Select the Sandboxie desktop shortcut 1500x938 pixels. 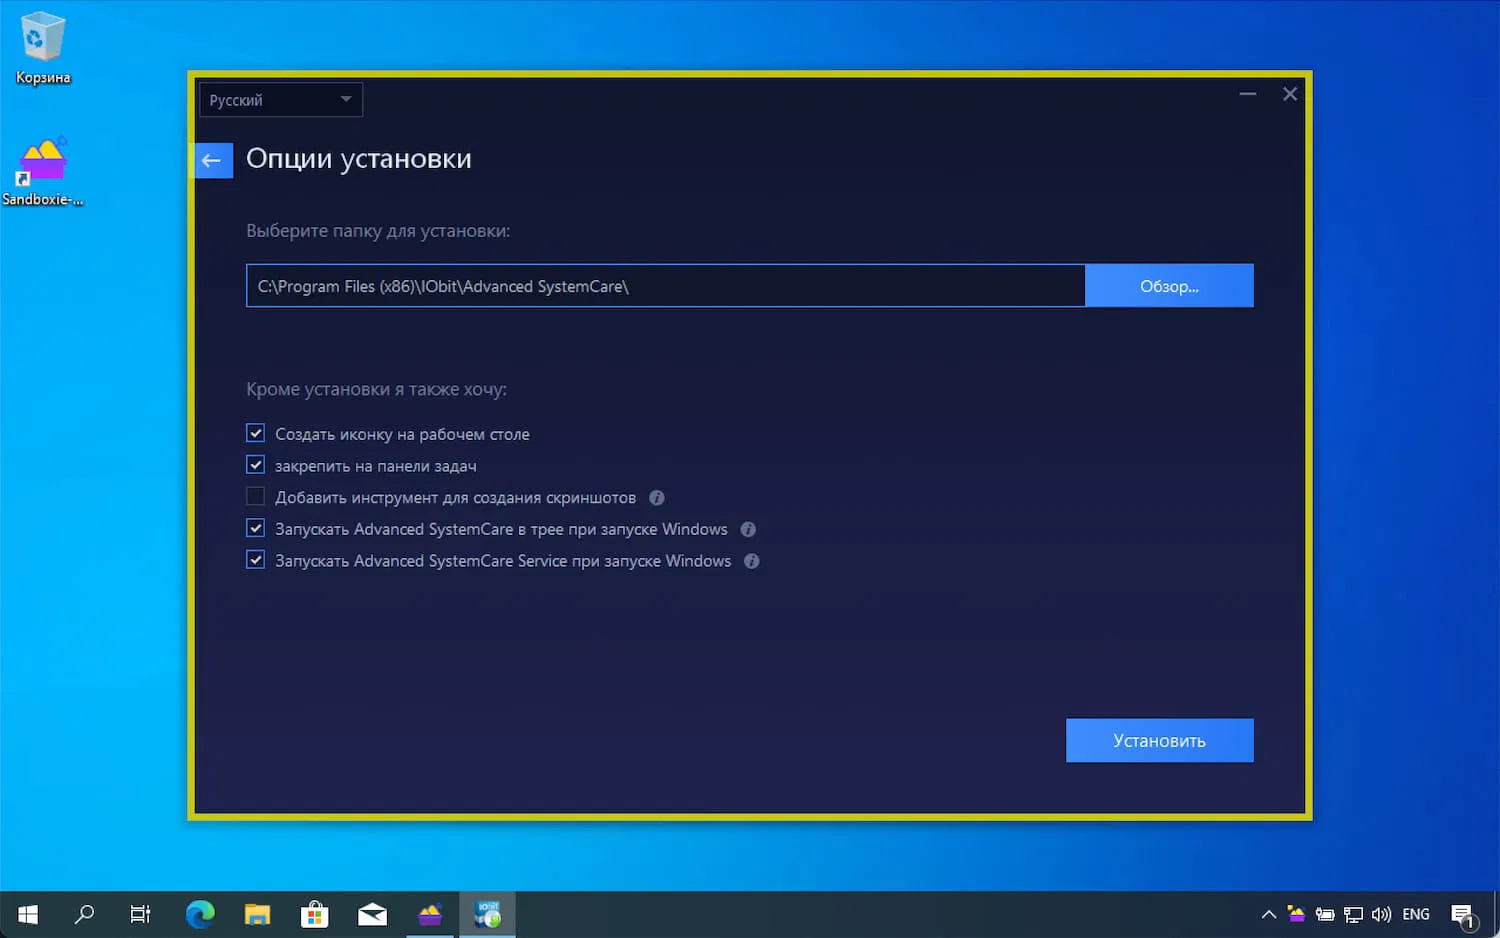pos(43,171)
